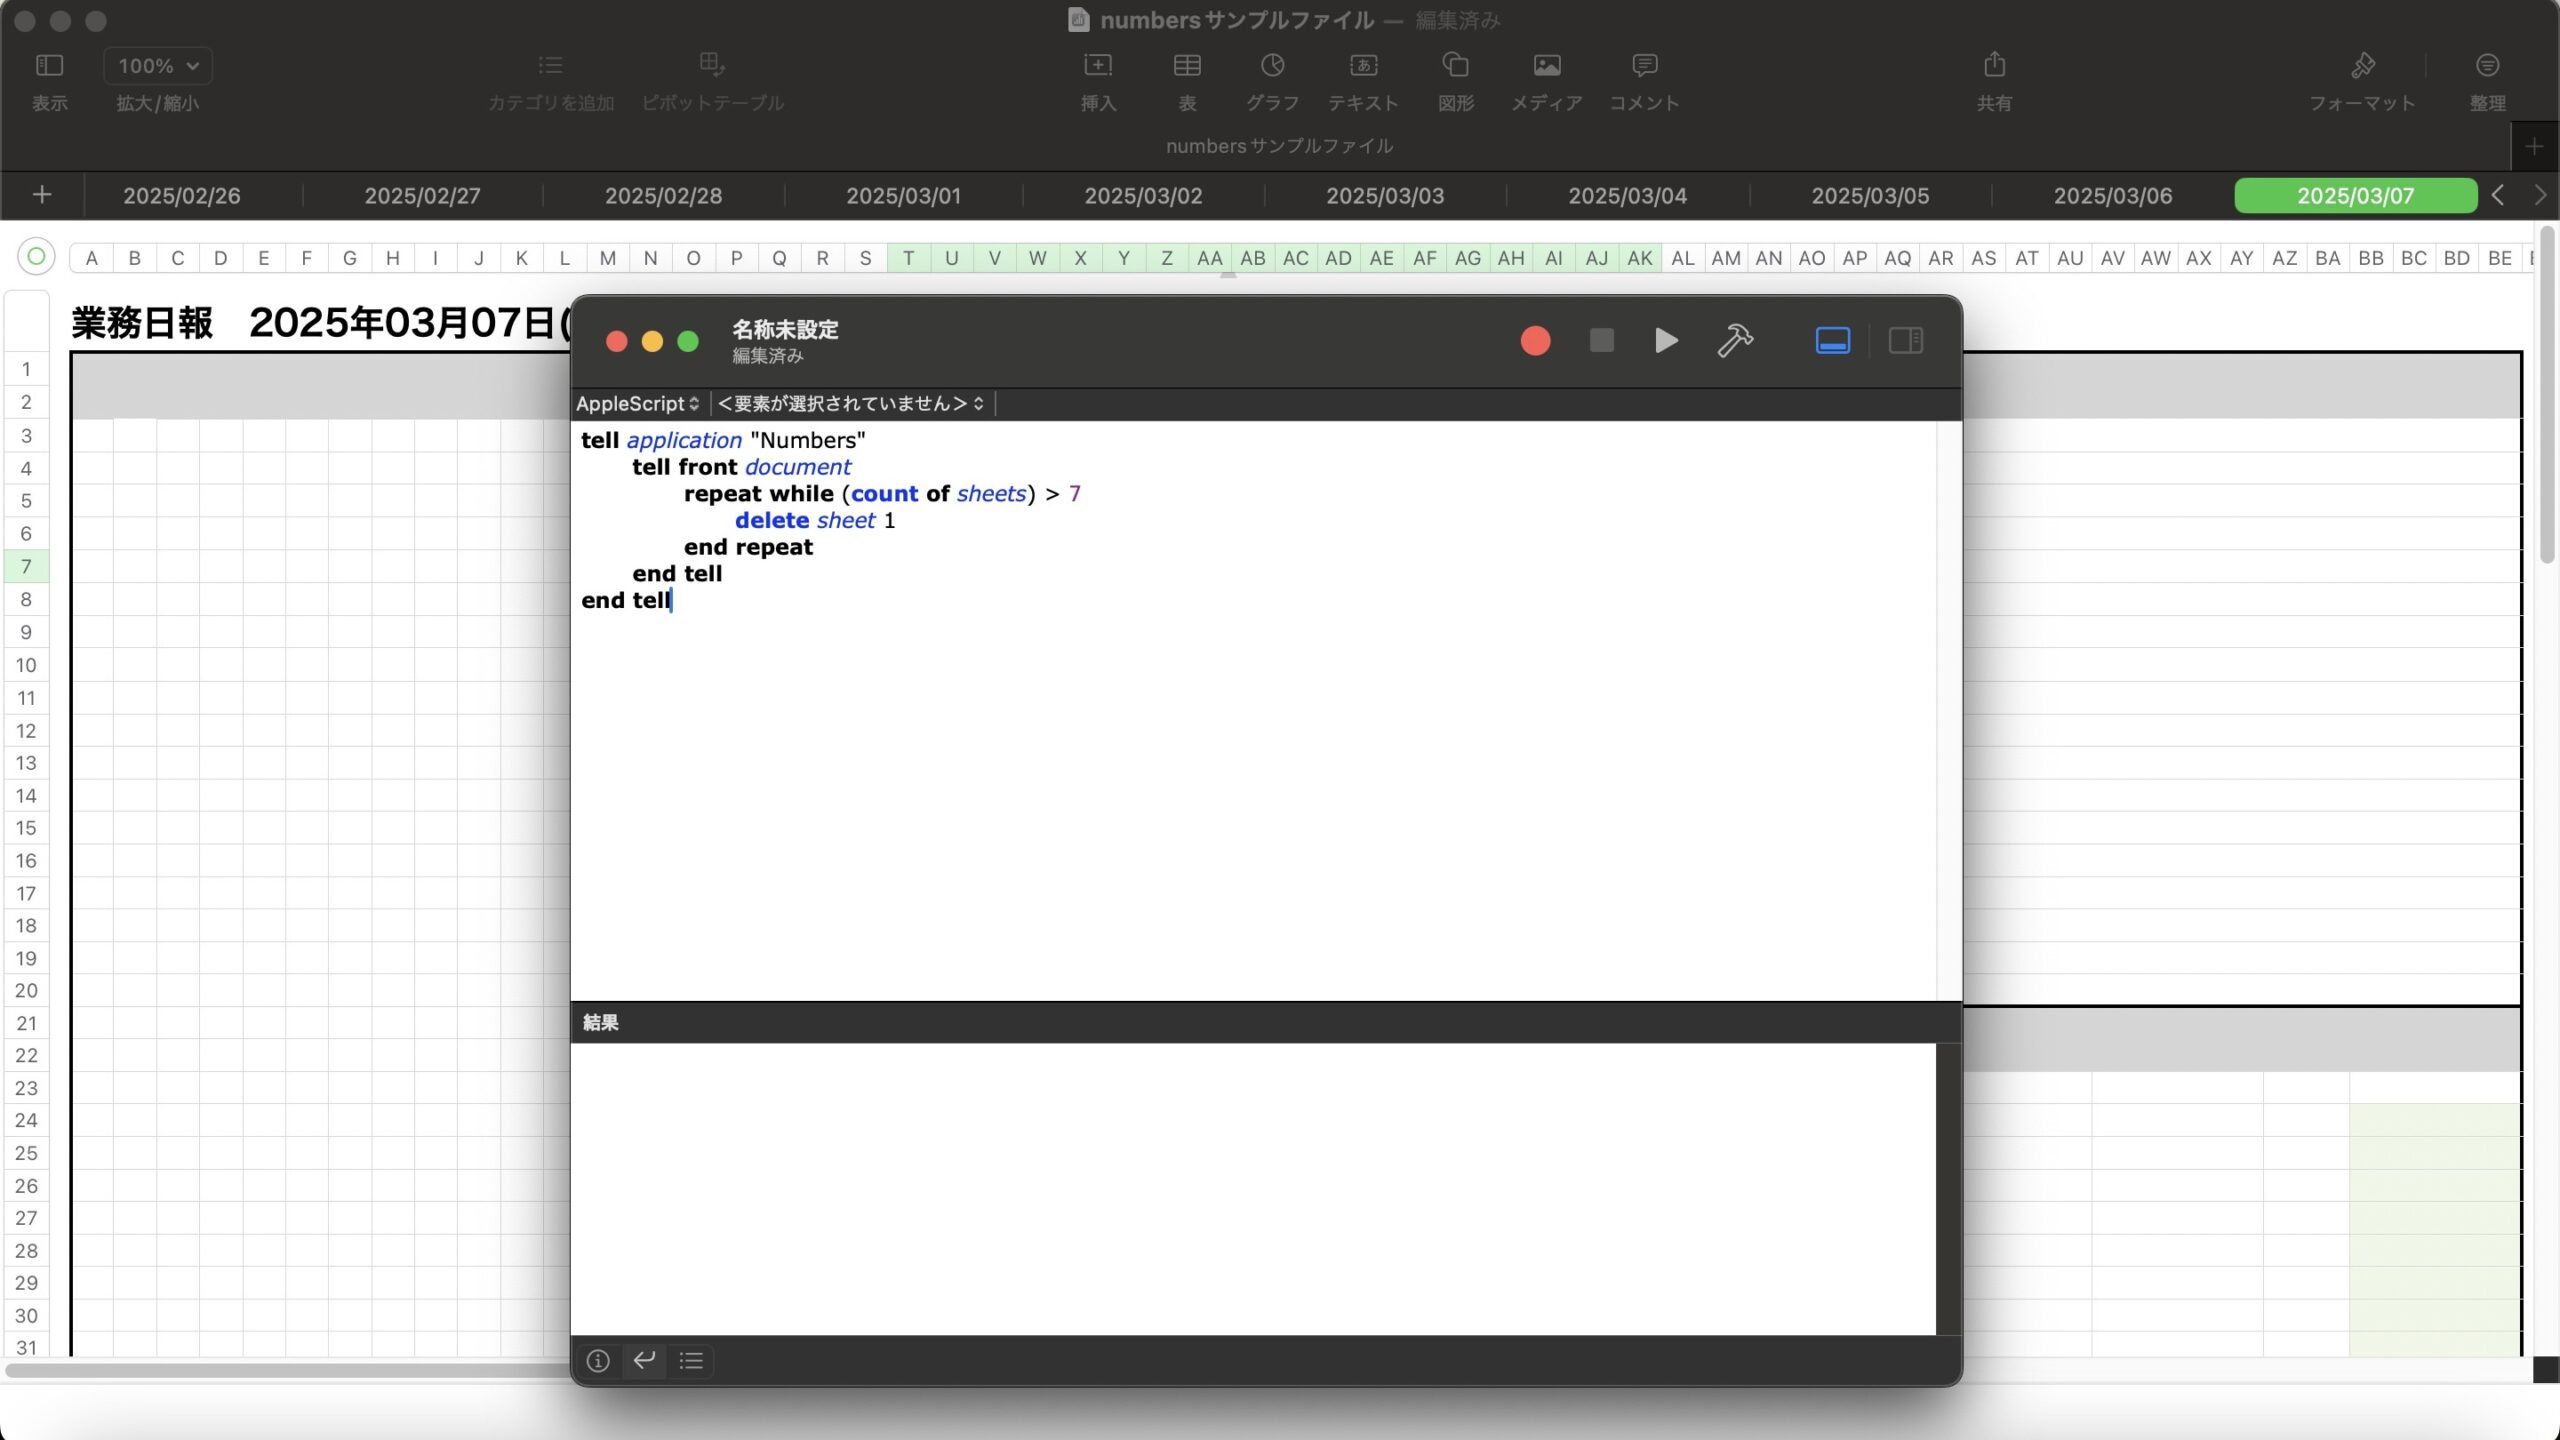Click the Comment (コメント) toolbar icon
The width and height of the screenshot is (2560, 1440).
1645,66
